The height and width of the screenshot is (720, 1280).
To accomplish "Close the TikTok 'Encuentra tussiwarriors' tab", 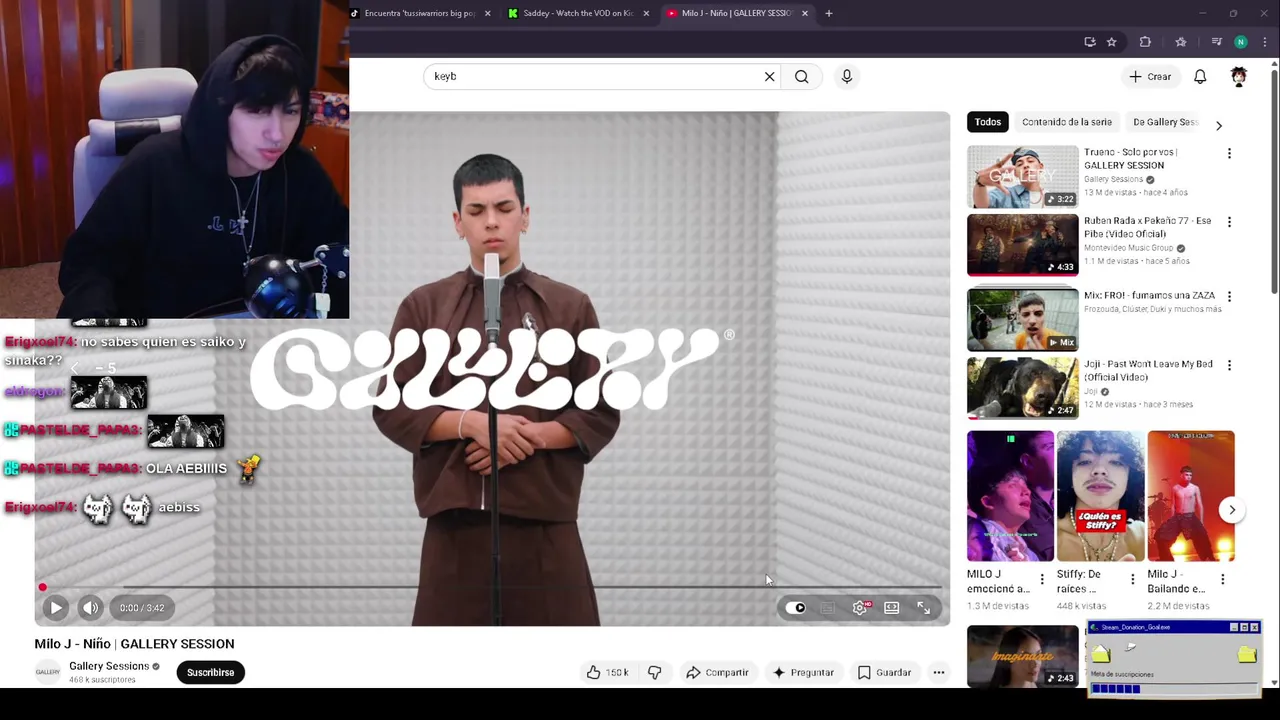I will pyautogui.click(x=487, y=13).
